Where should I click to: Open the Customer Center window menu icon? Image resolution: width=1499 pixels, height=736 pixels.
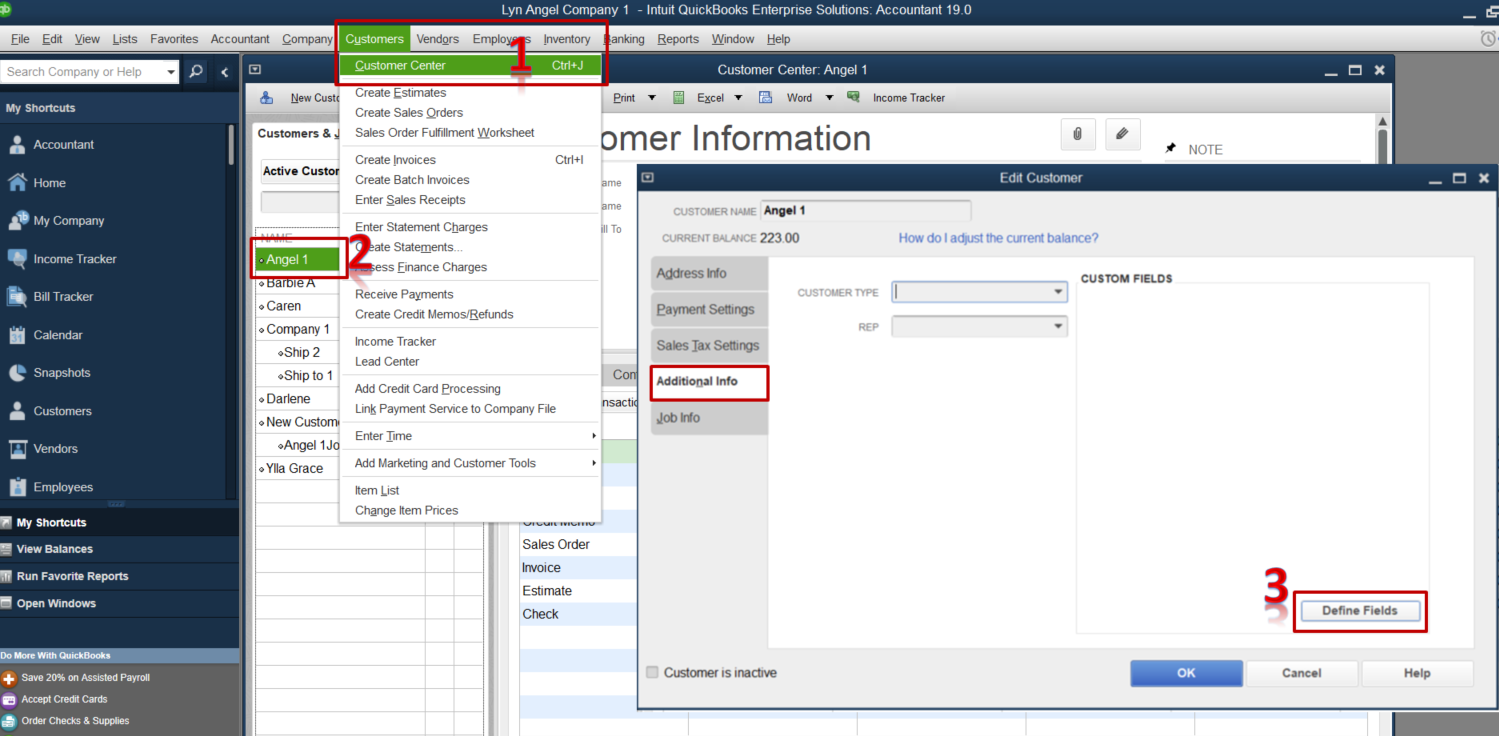[255, 70]
